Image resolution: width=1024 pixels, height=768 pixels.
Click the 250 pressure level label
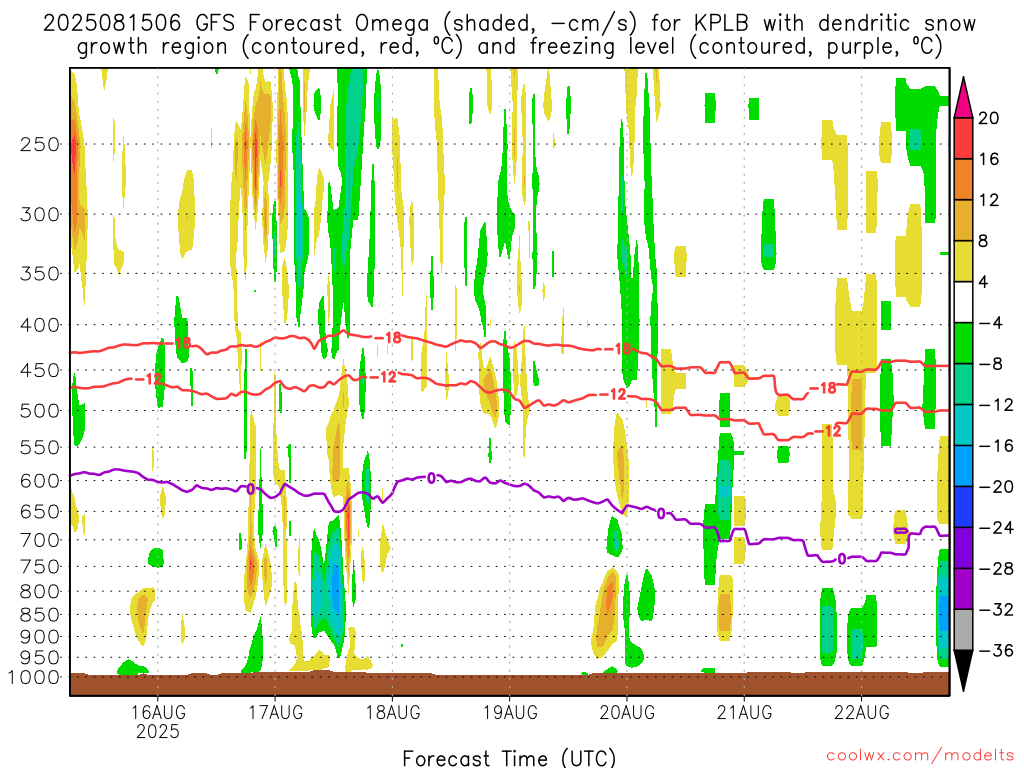coord(40,144)
